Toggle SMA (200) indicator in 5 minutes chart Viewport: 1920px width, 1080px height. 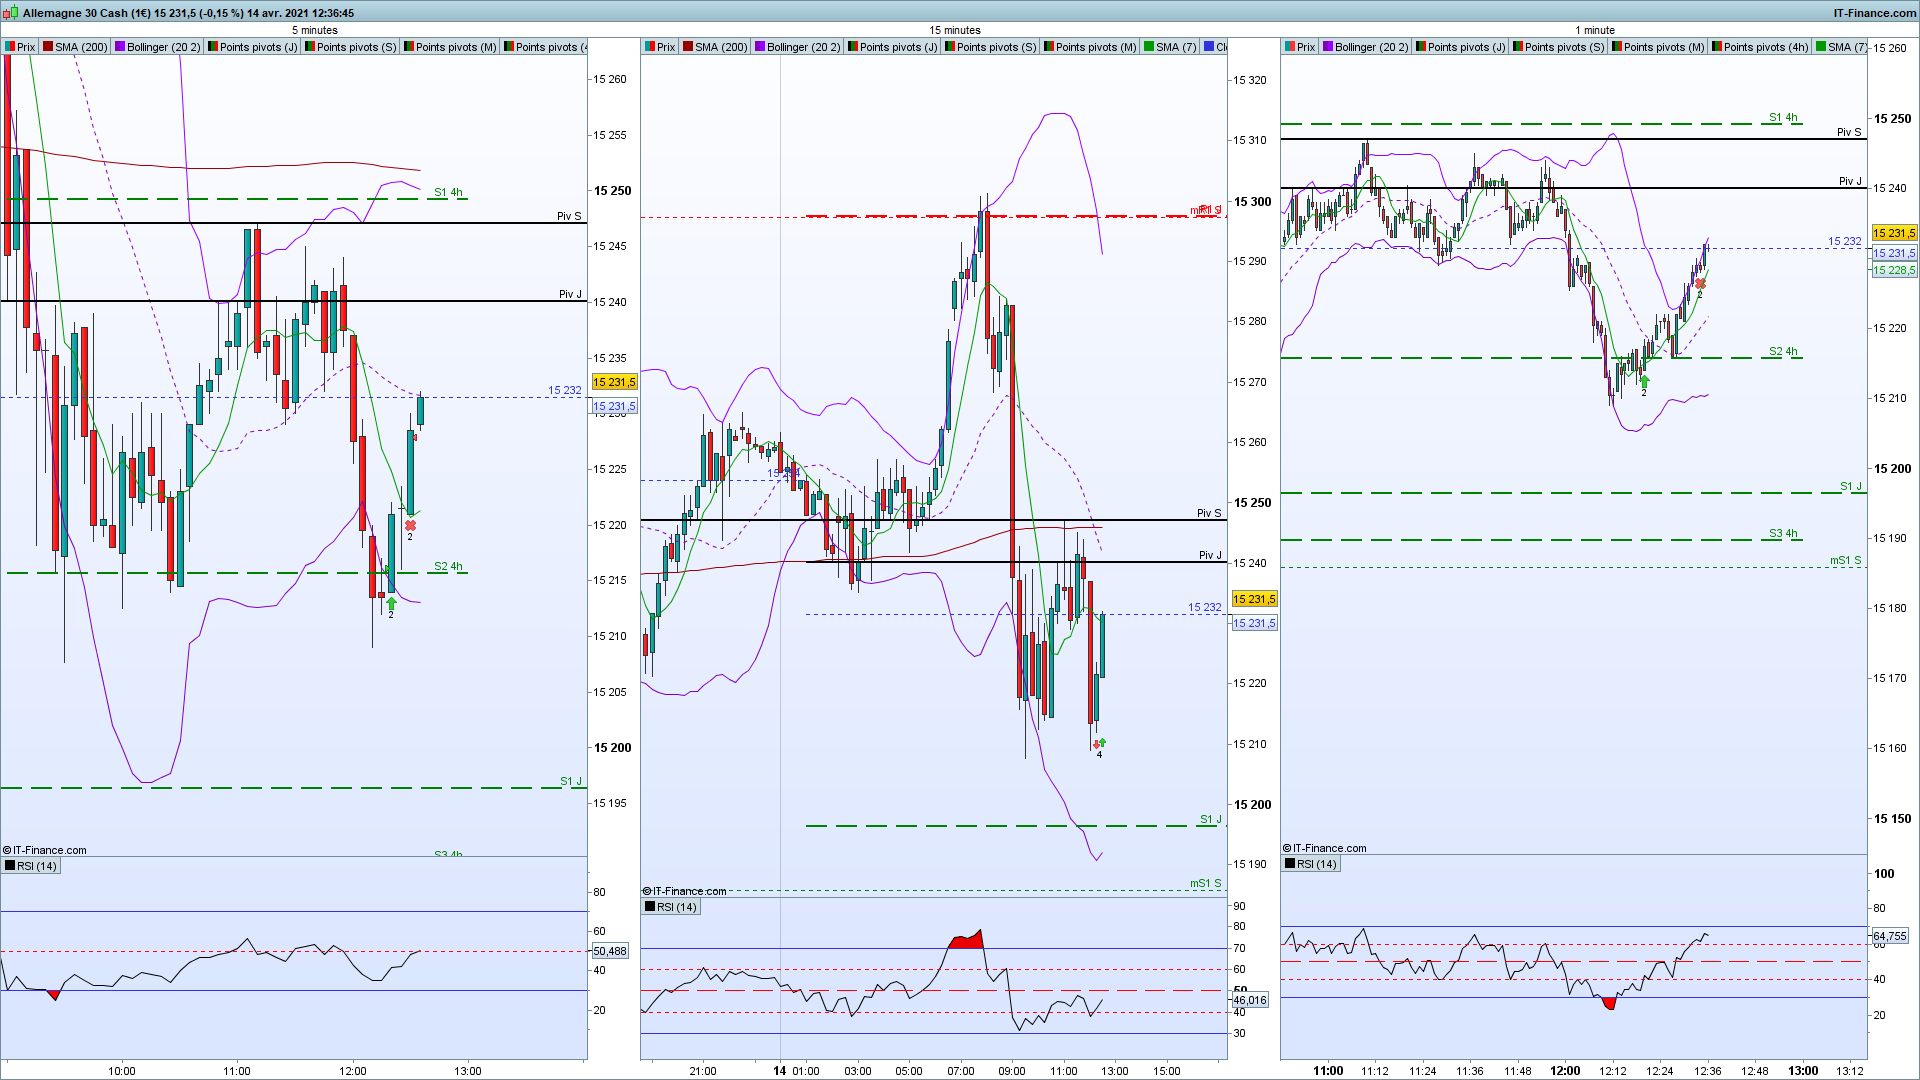pos(76,47)
